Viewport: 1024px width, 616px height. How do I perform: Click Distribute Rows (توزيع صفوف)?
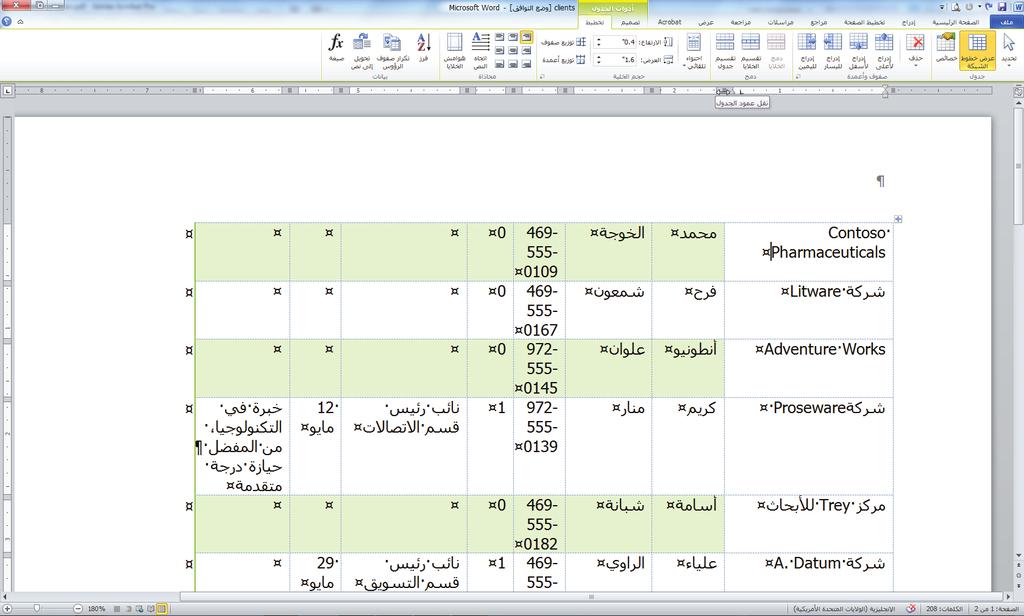click(564, 42)
